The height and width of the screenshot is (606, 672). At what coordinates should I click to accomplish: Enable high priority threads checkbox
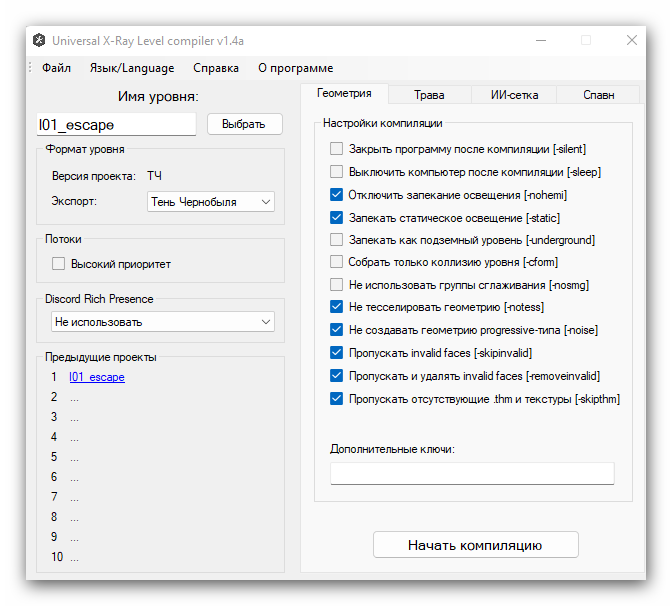58,264
